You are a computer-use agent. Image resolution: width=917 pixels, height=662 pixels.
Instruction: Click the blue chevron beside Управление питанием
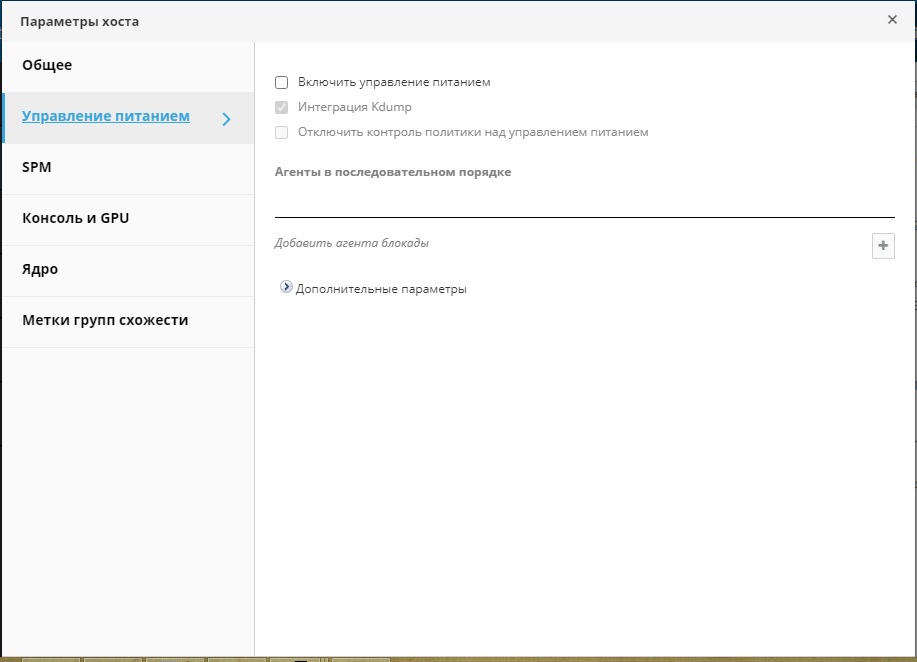pyautogui.click(x=226, y=119)
